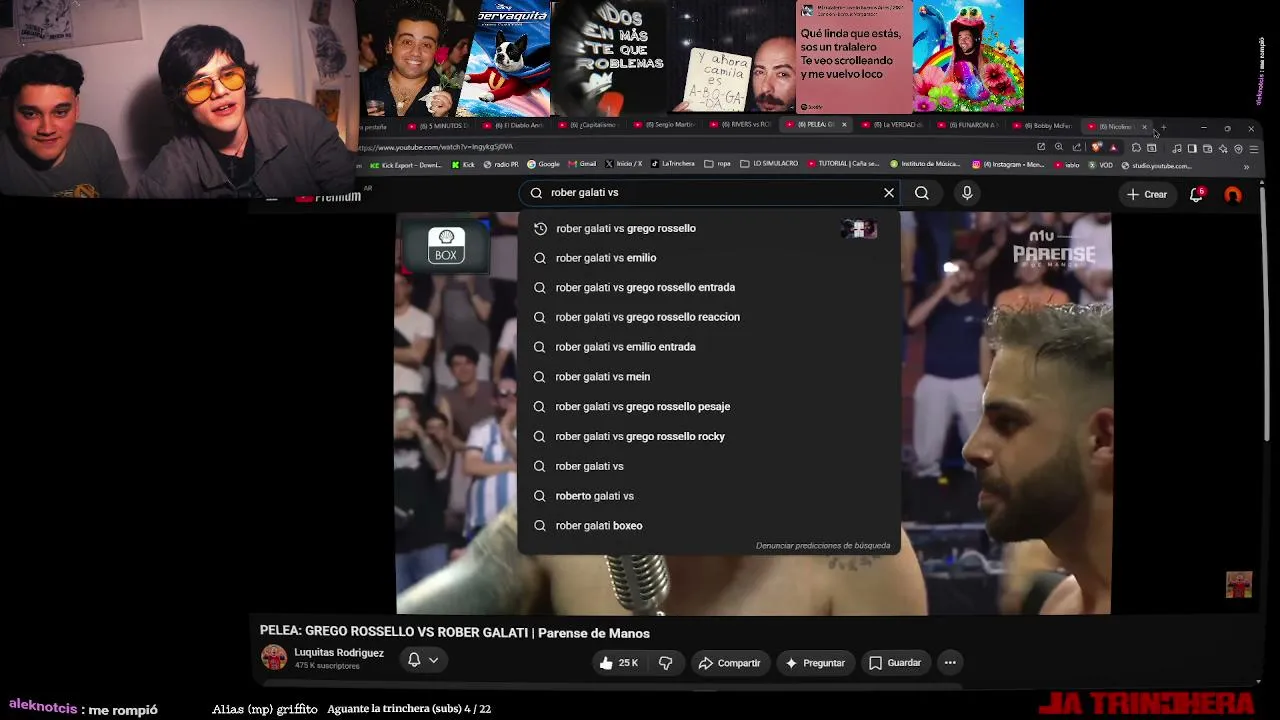
Task: Click the Crear button
Action: tap(1147, 194)
